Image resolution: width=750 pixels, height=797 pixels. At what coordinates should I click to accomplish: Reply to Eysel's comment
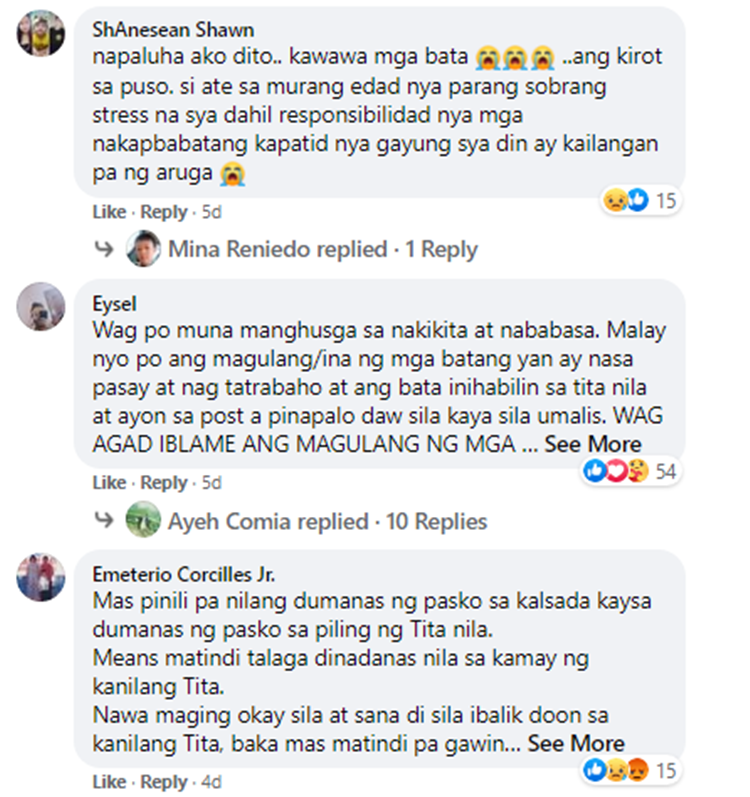coord(164,482)
